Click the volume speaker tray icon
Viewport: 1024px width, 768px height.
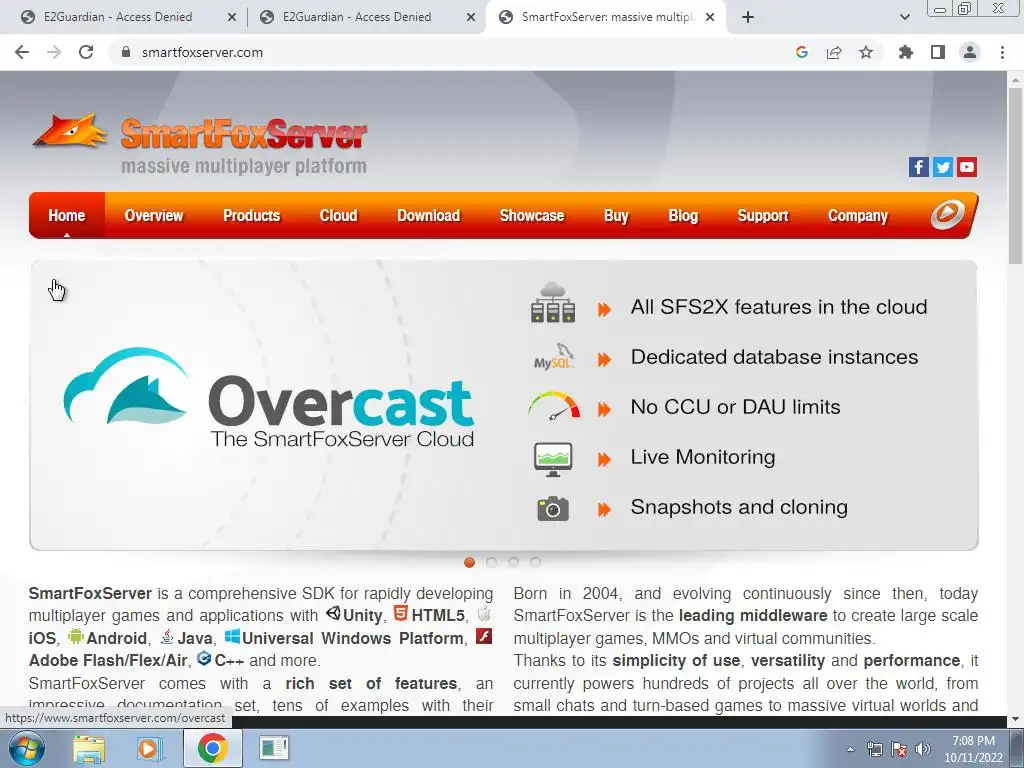point(923,749)
